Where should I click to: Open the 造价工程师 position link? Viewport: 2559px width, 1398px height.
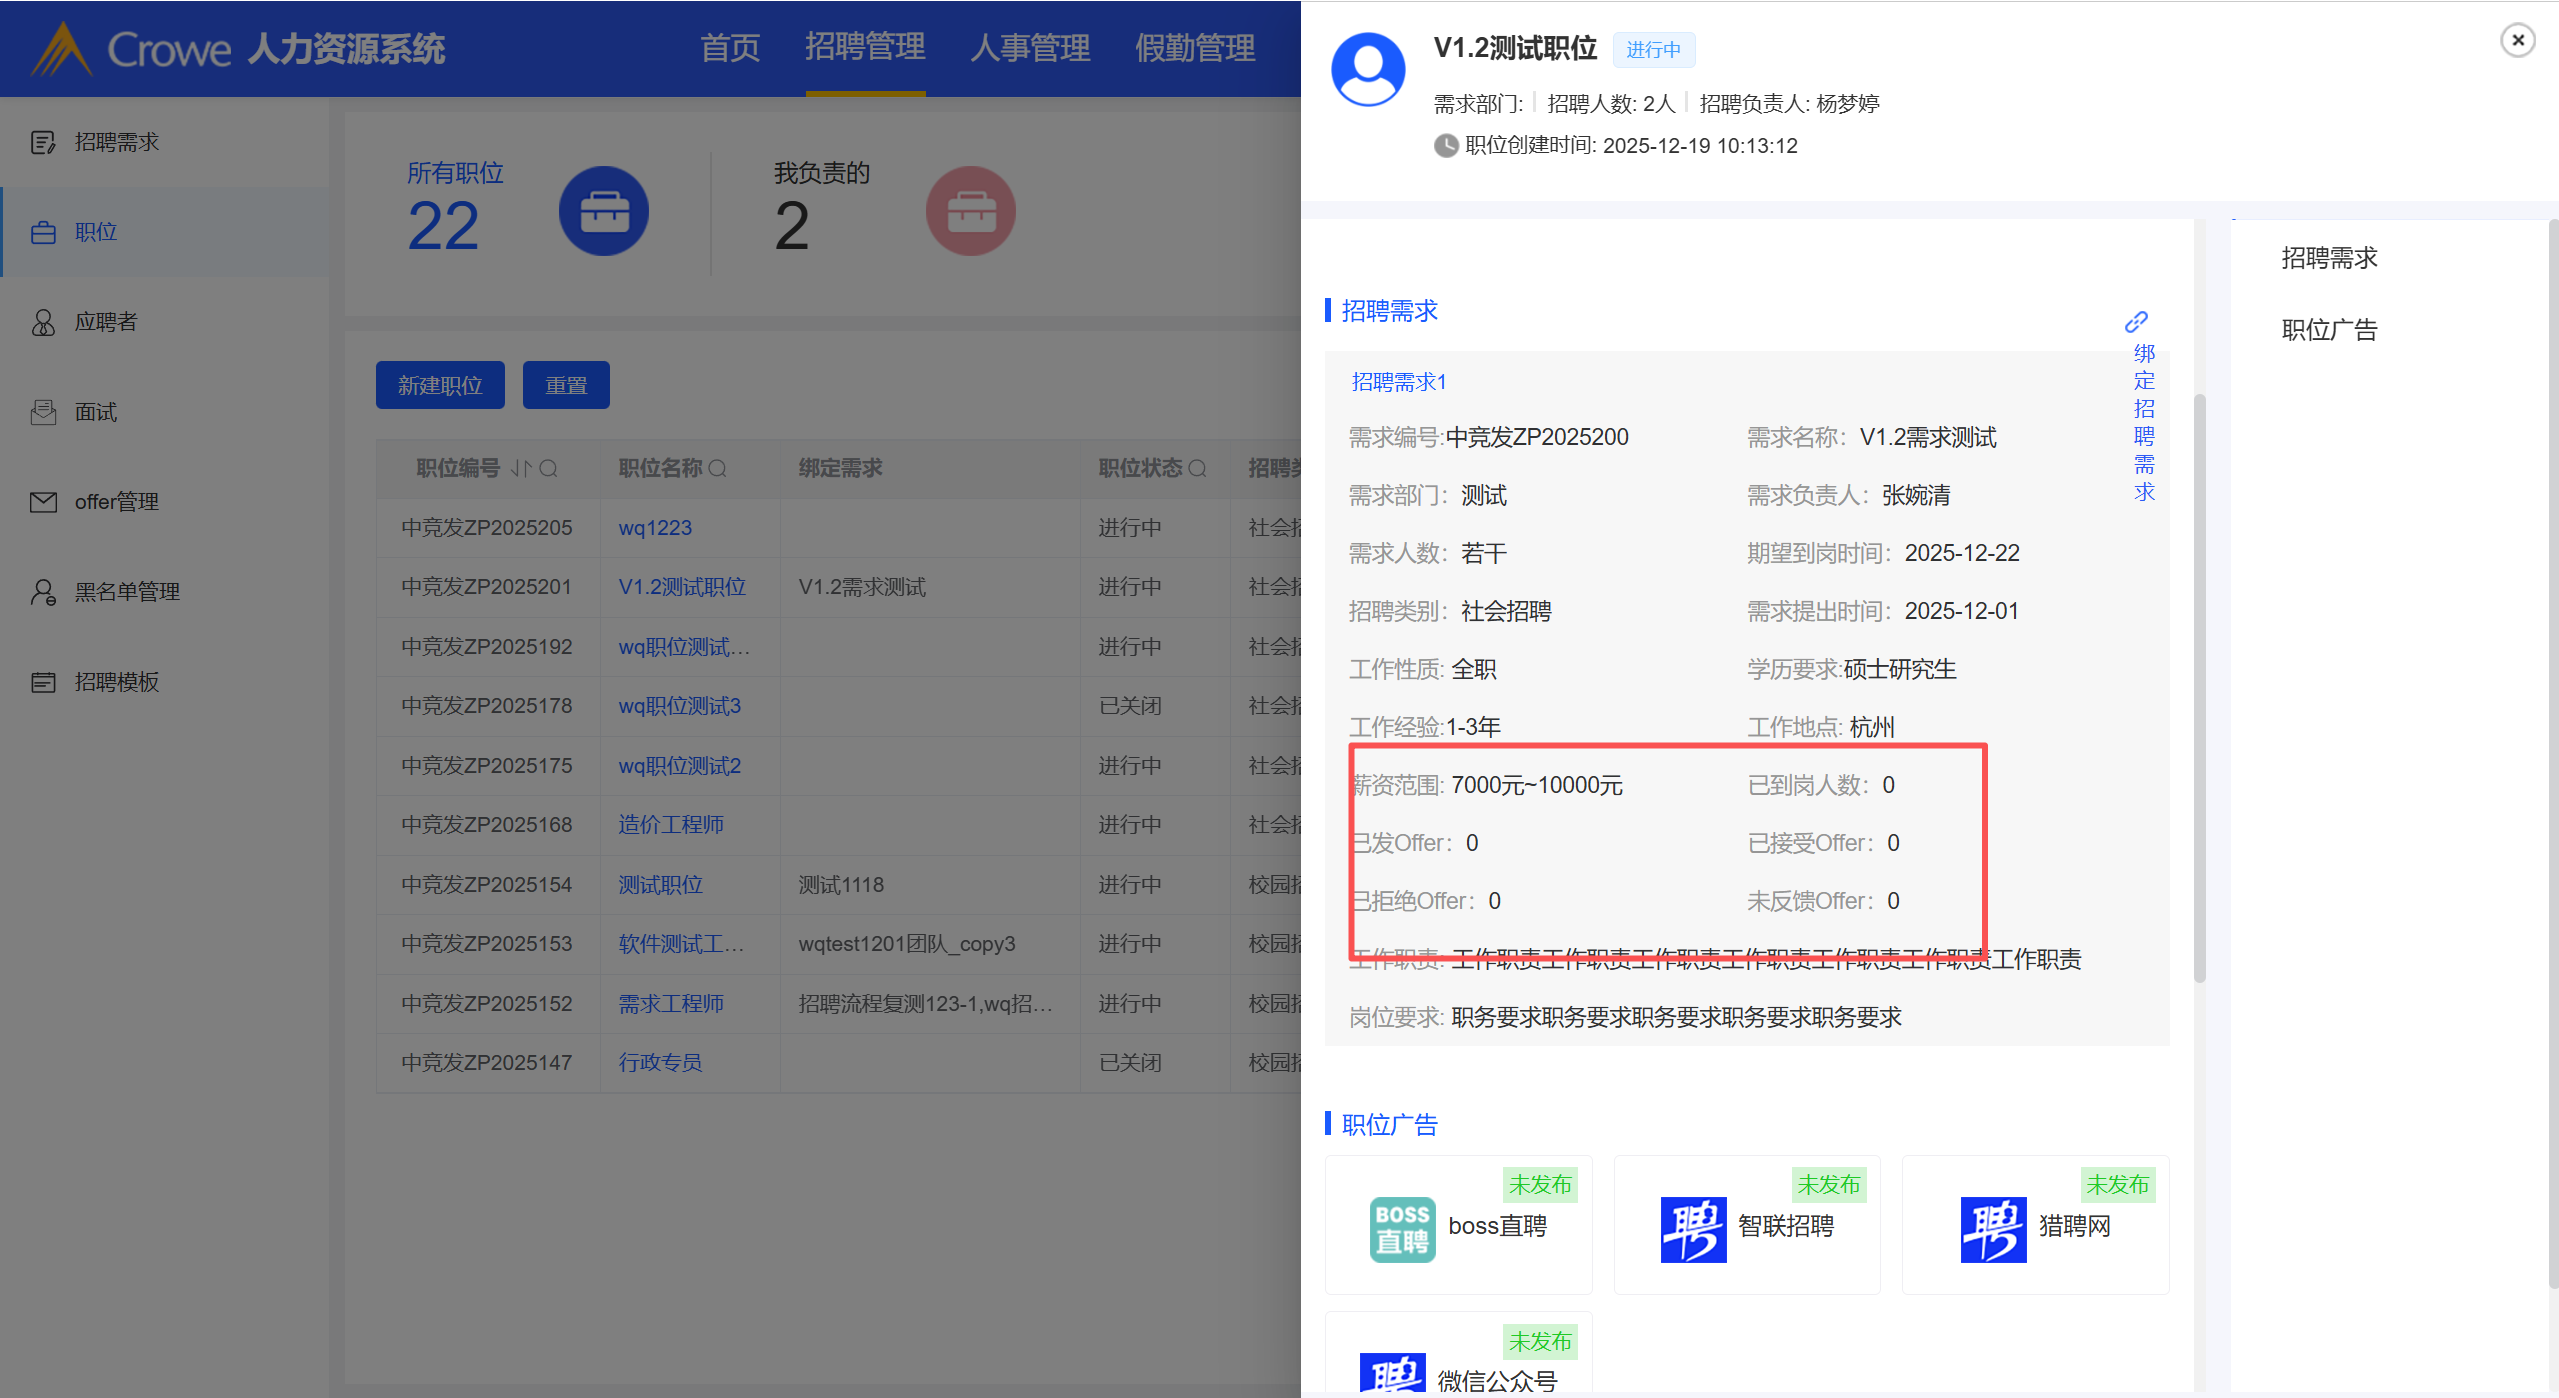click(x=670, y=825)
